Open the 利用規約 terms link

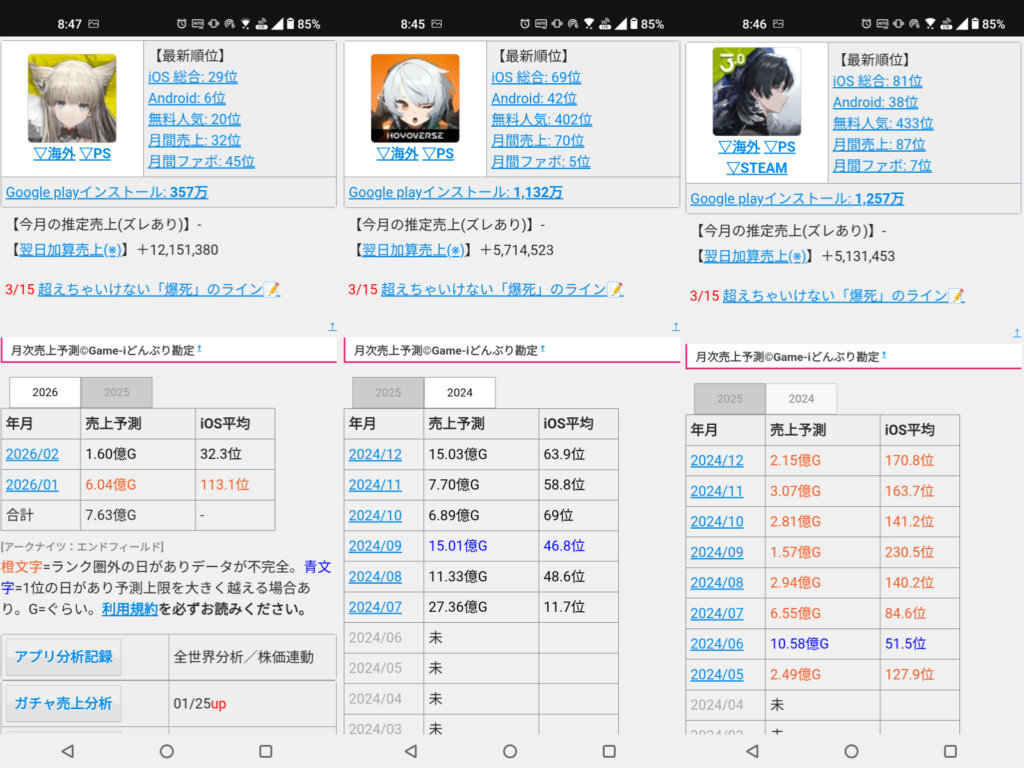pos(130,609)
